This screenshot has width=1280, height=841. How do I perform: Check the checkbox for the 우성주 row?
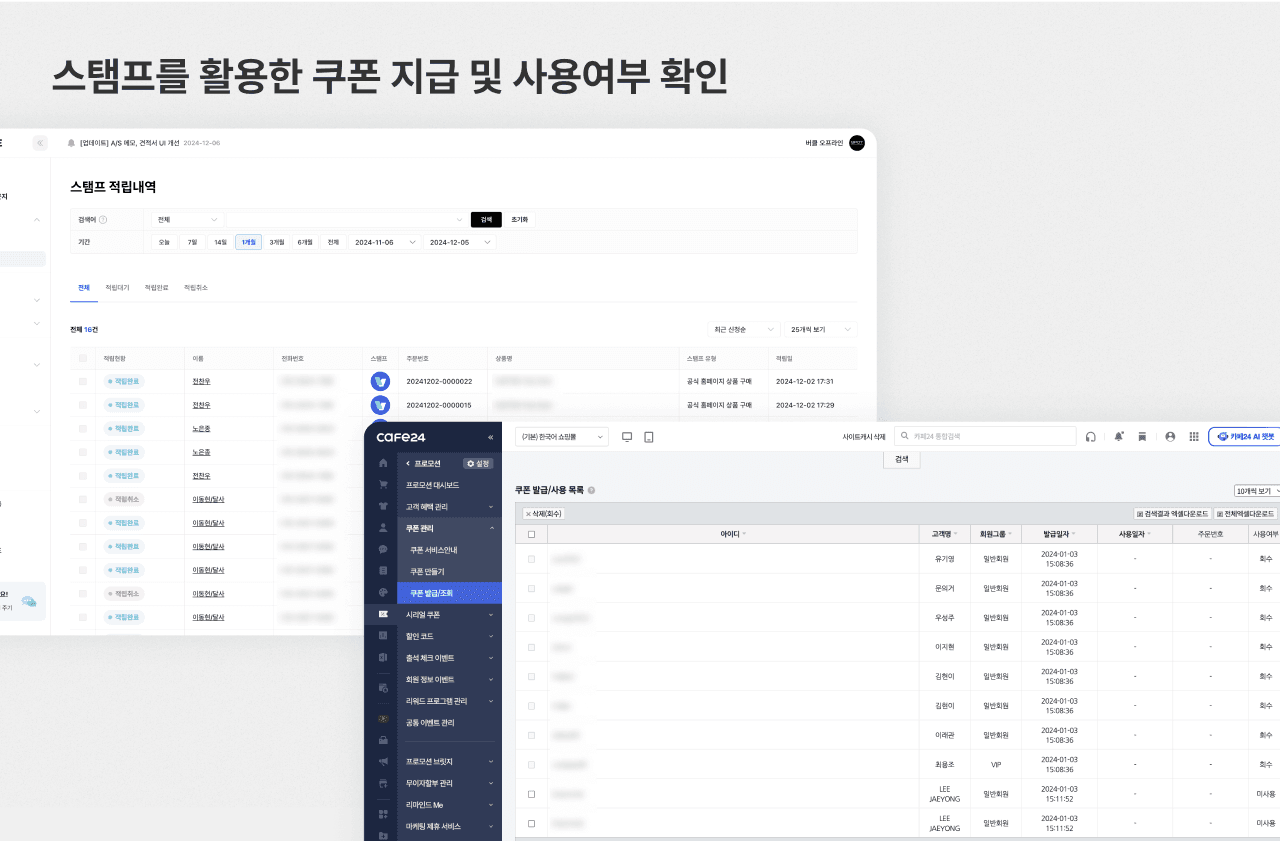point(531,618)
